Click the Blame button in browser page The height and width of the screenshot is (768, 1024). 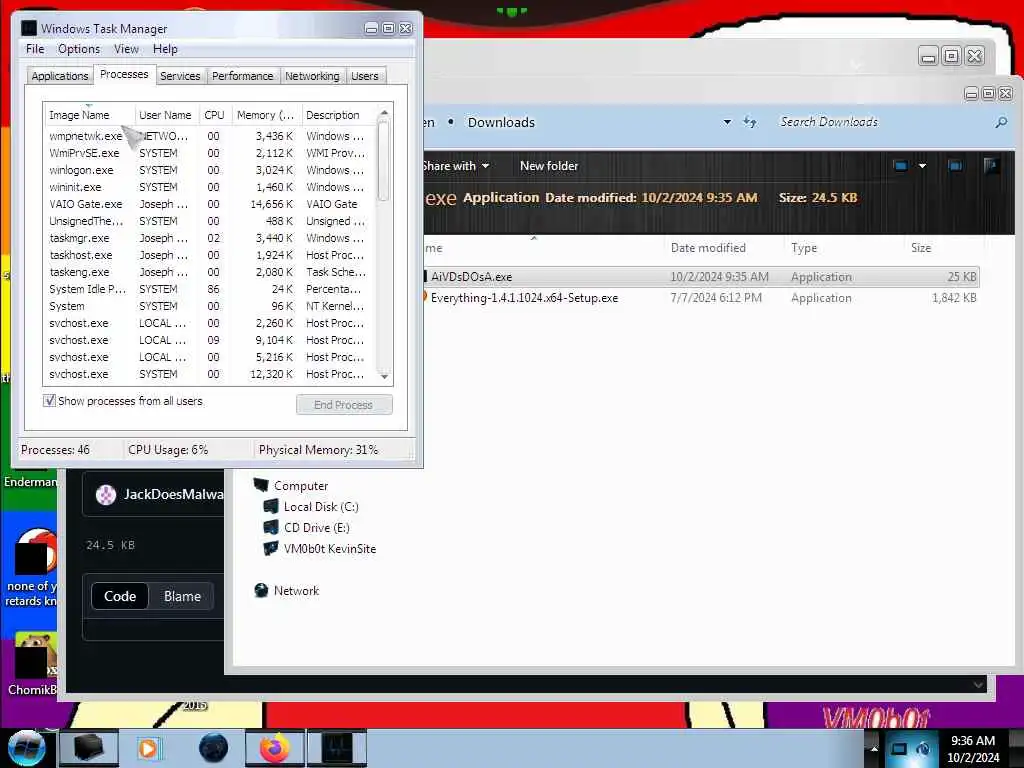(x=182, y=596)
